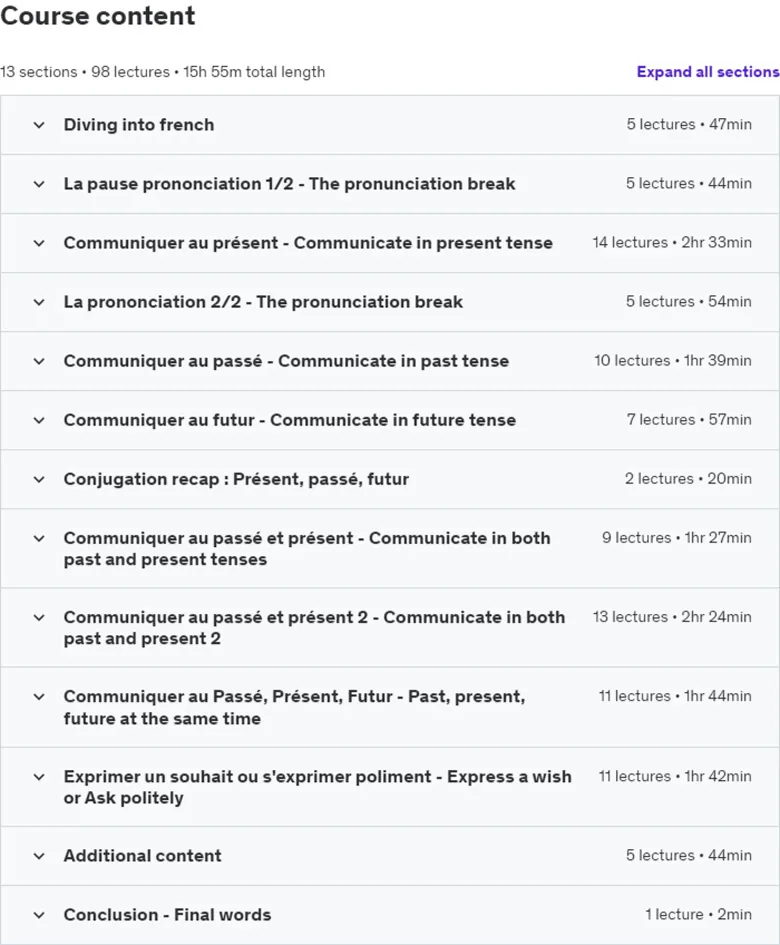Expand the Diving into french section chevron

[39, 125]
